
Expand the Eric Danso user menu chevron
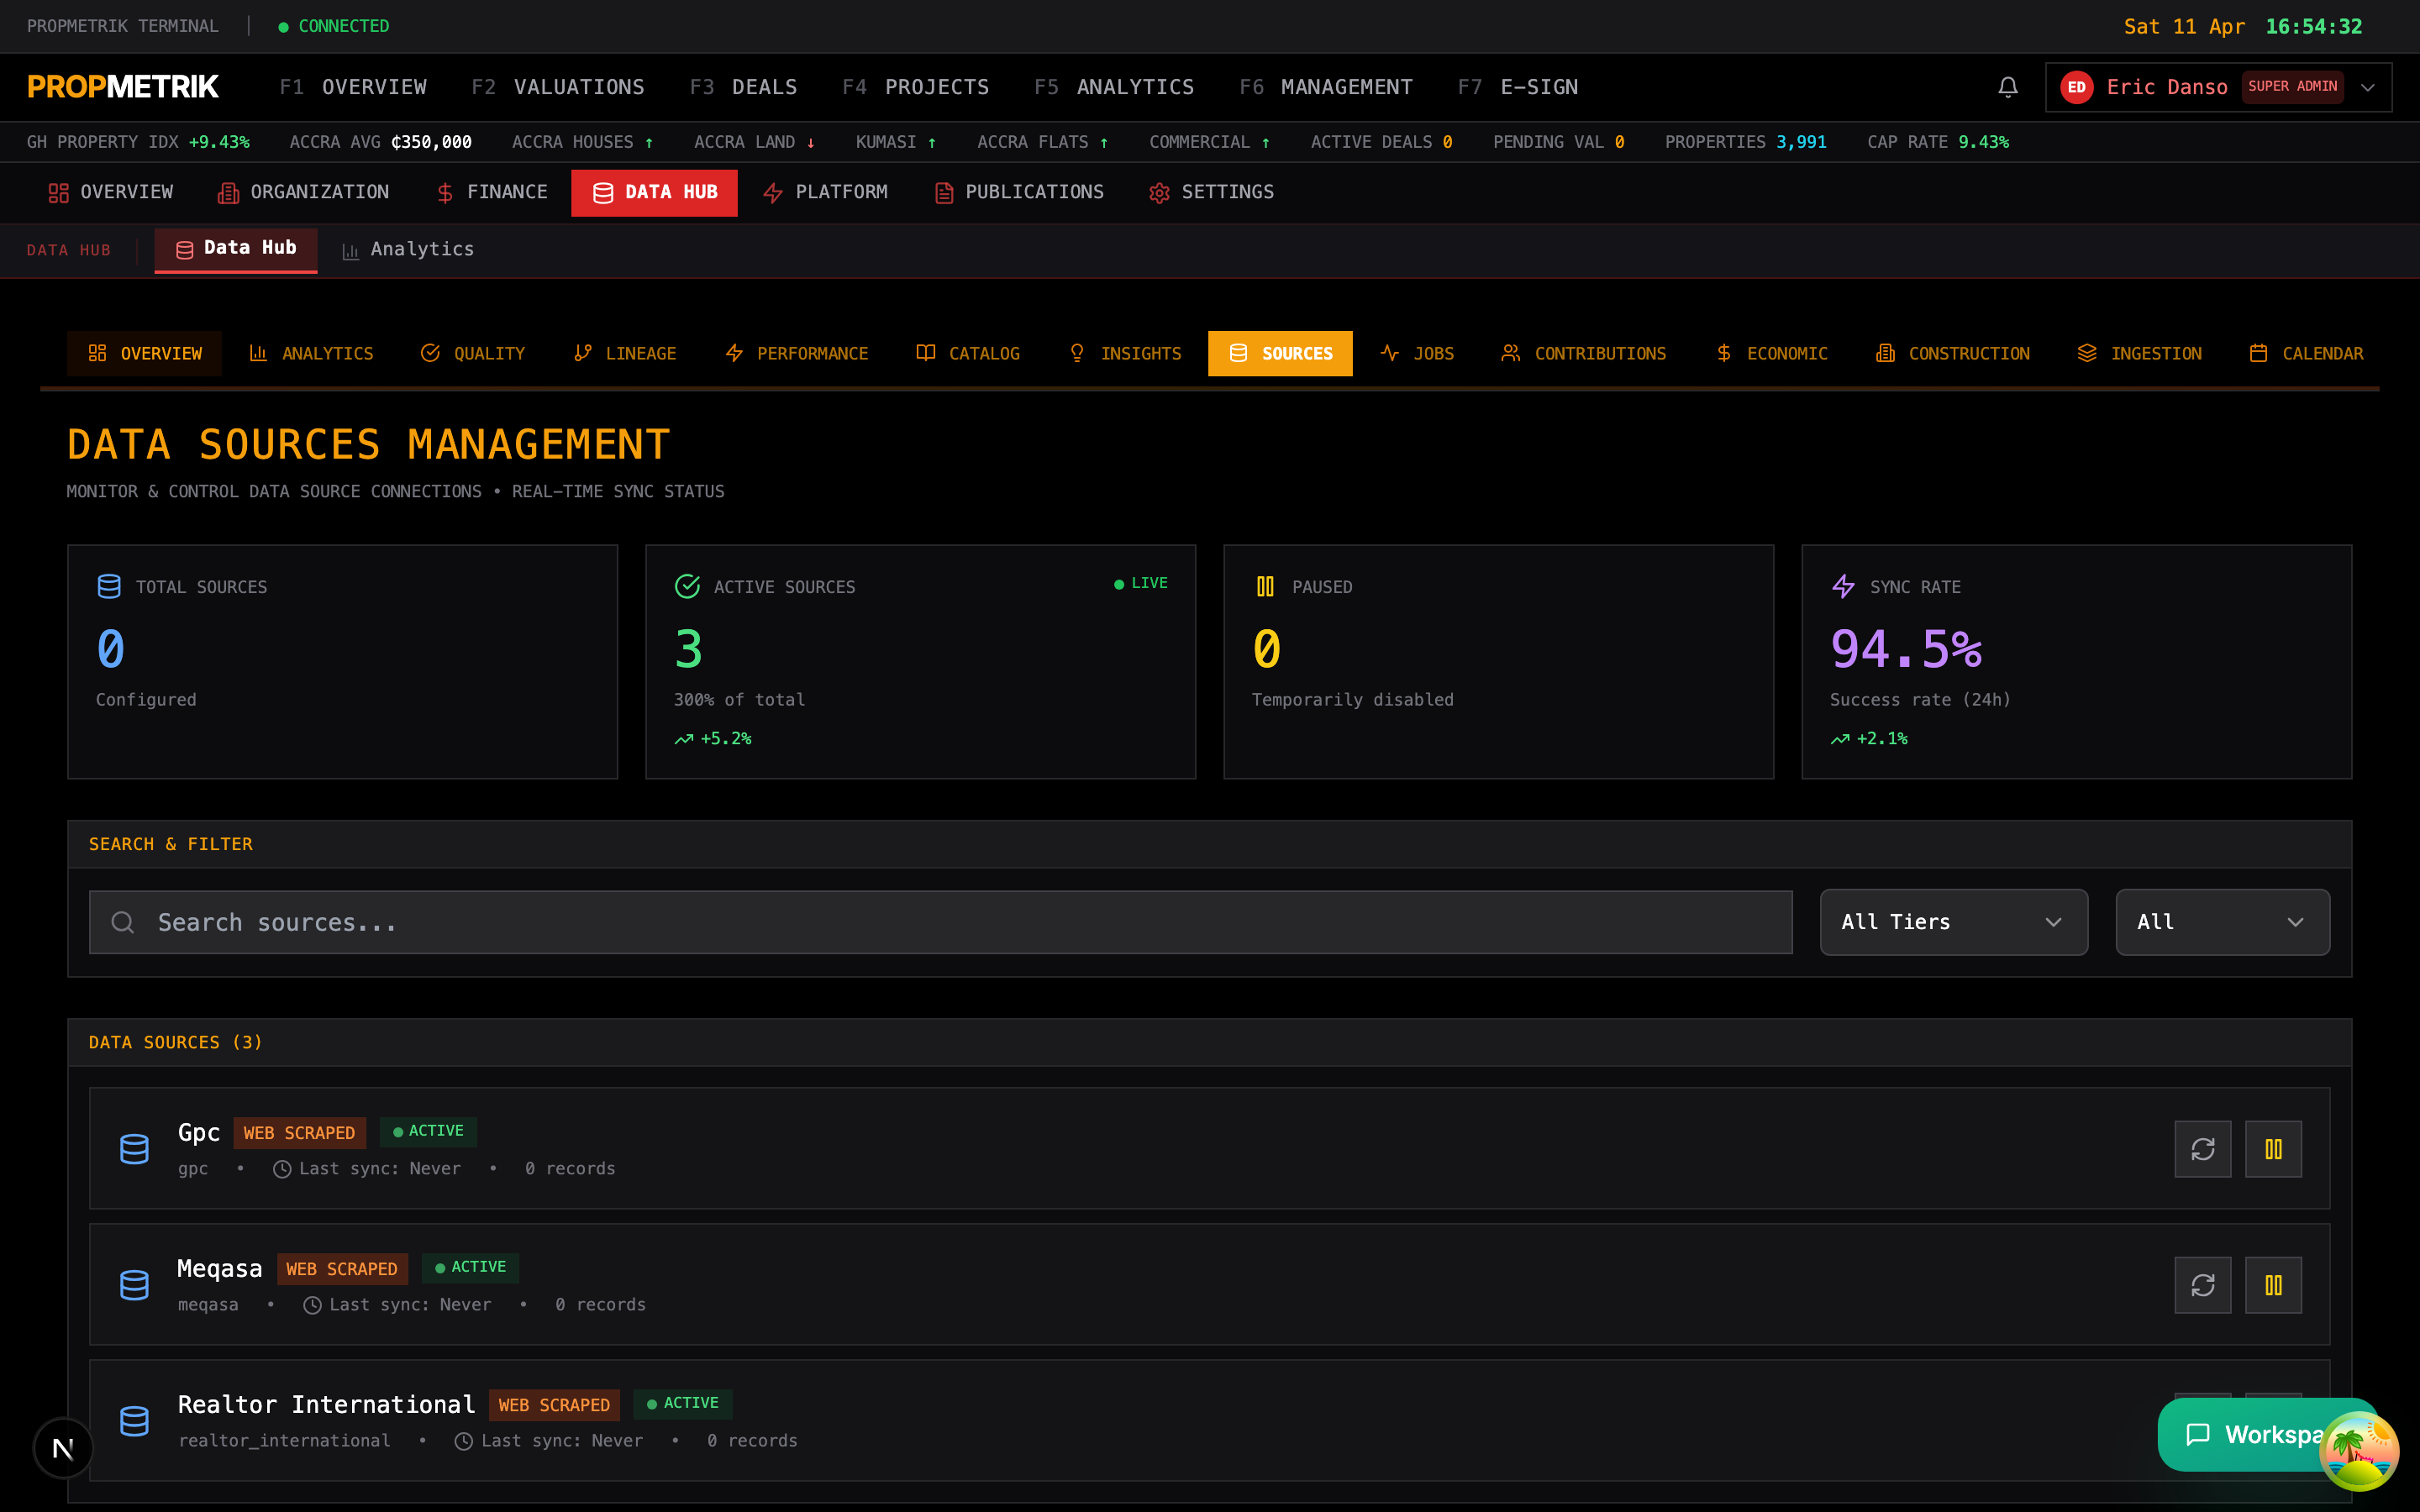2367,87
